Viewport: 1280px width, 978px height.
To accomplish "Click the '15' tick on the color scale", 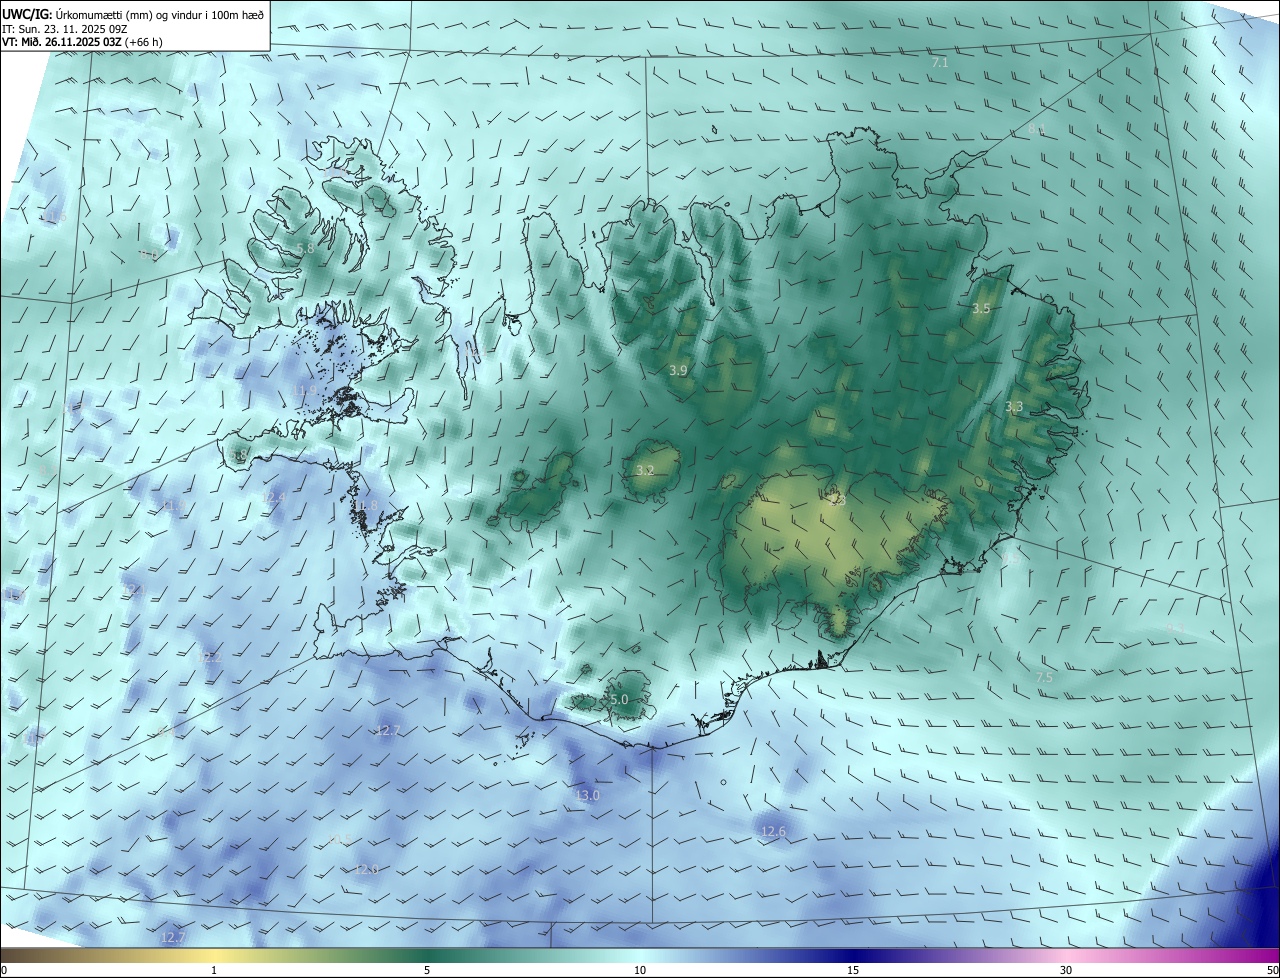I will (853, 970).
